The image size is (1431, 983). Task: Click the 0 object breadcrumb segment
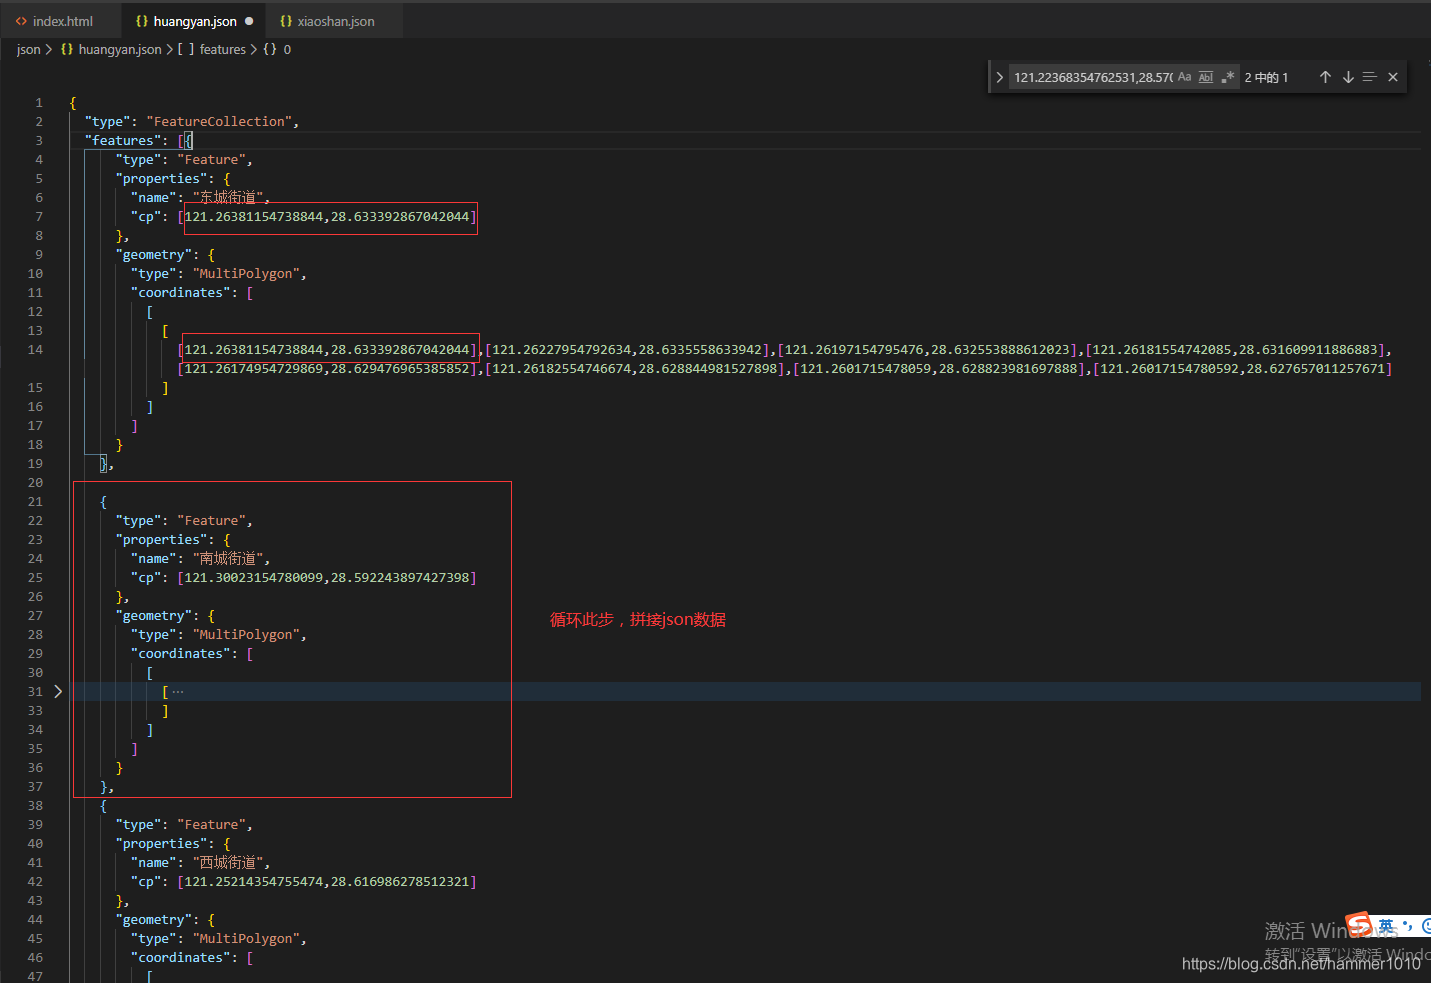[287, 49]
